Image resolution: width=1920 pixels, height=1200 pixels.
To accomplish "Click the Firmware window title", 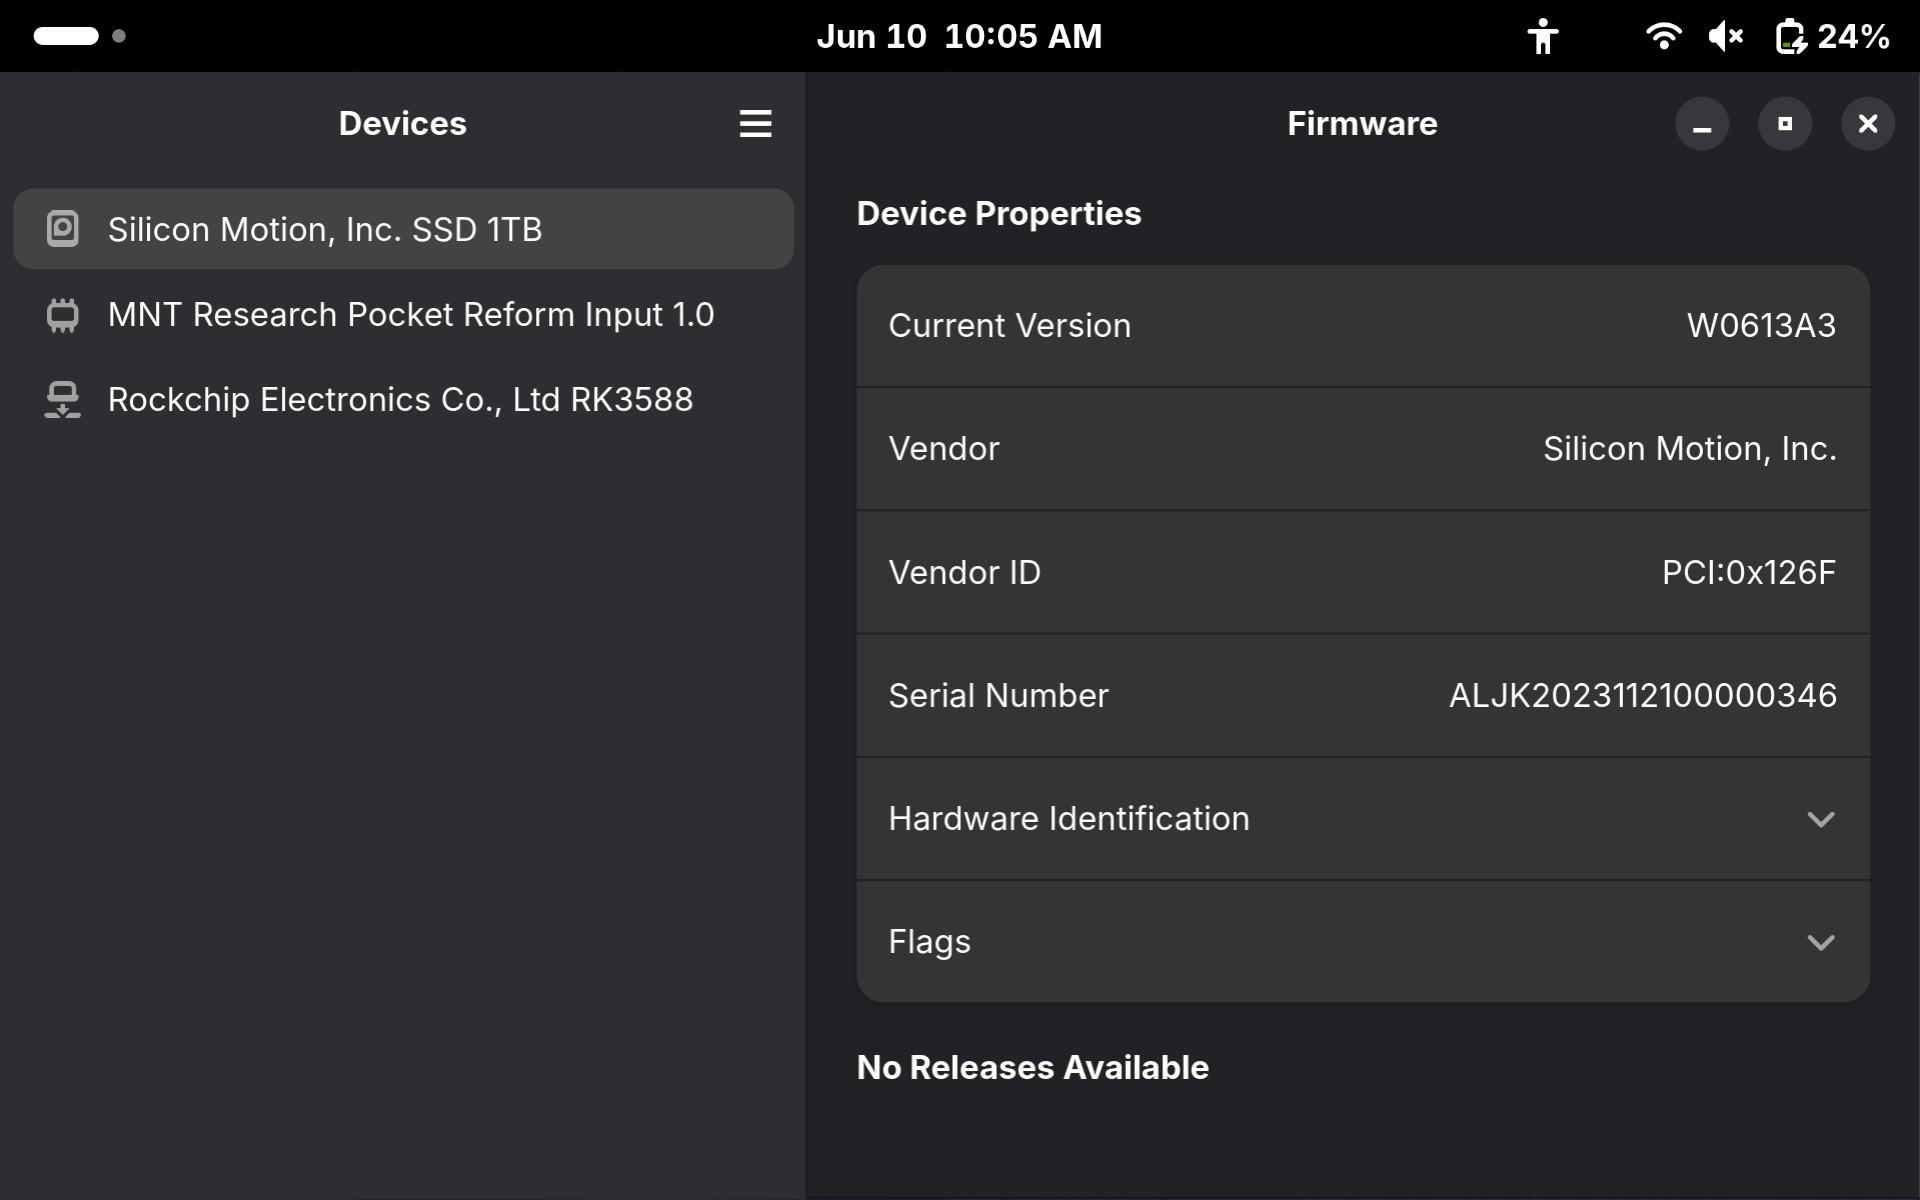I will [x=1362, y=124].
